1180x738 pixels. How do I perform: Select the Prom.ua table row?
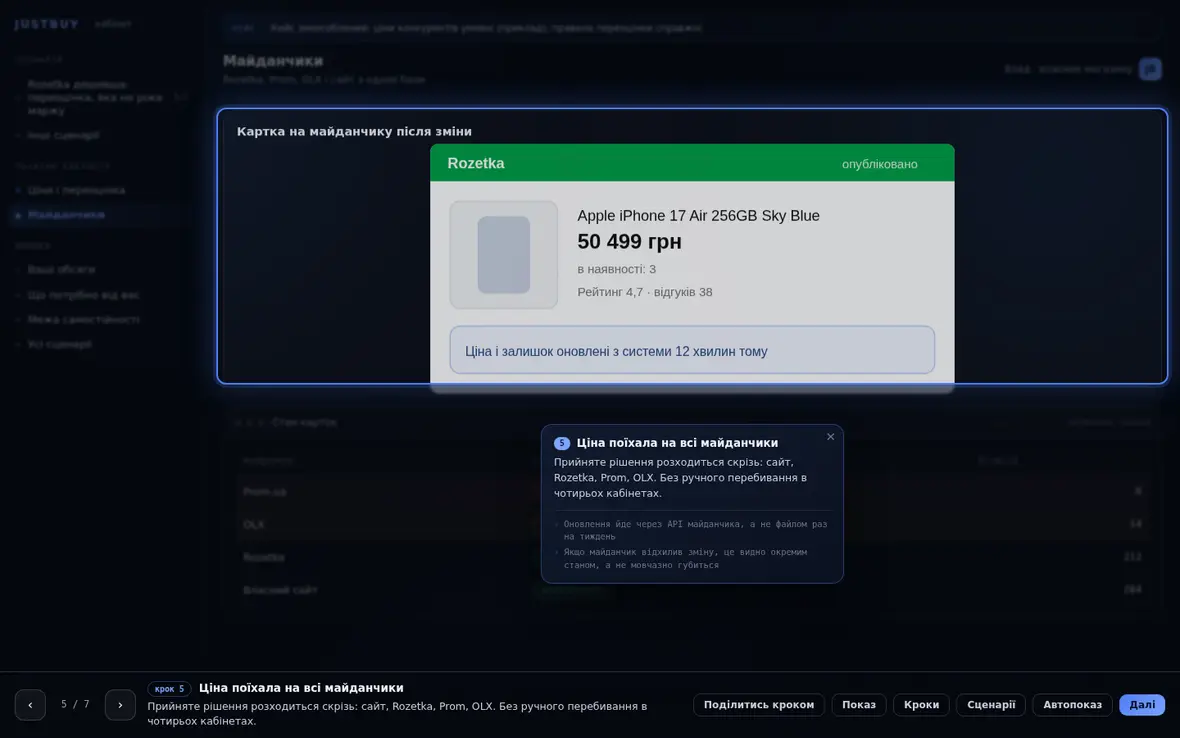click(692, 491)
